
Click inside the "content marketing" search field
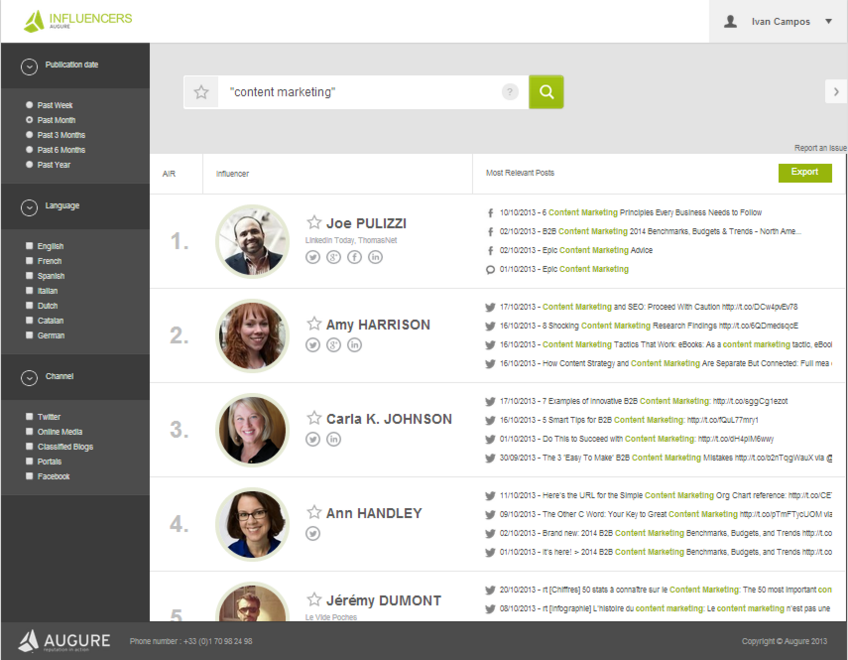pyautogui.click(x=360, y=92)
